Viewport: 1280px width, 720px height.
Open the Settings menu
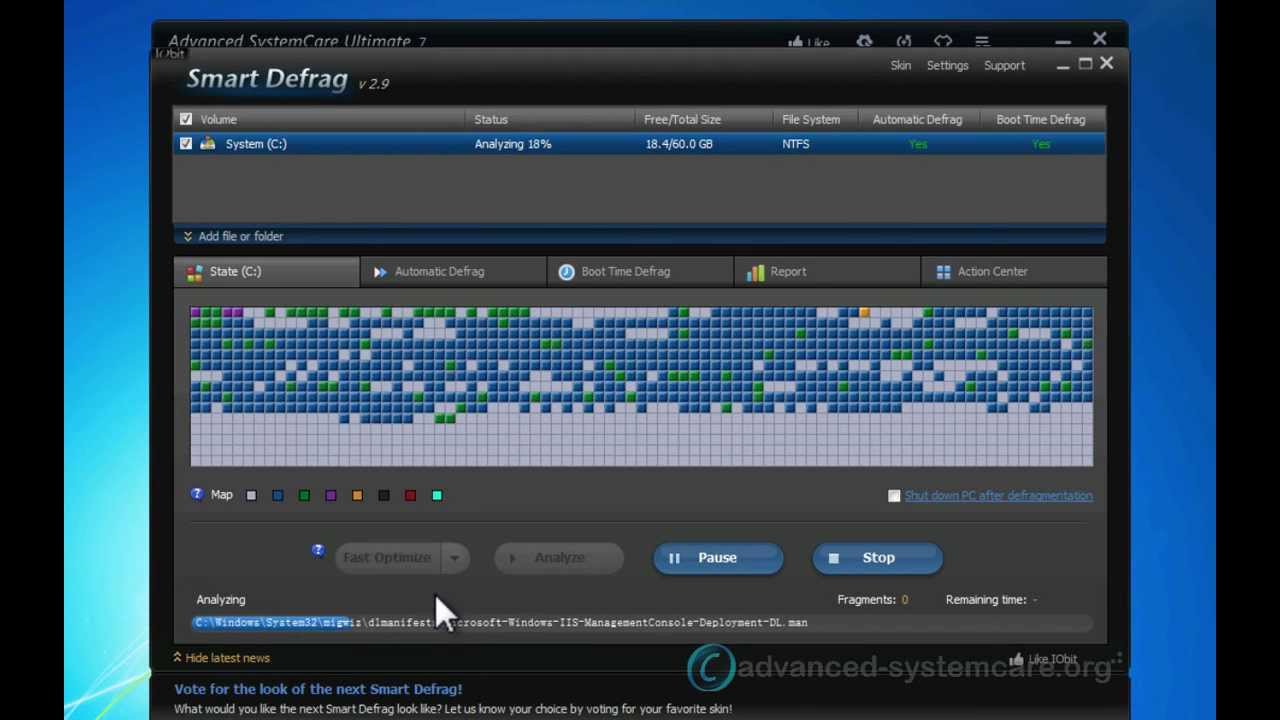point(947,66)
